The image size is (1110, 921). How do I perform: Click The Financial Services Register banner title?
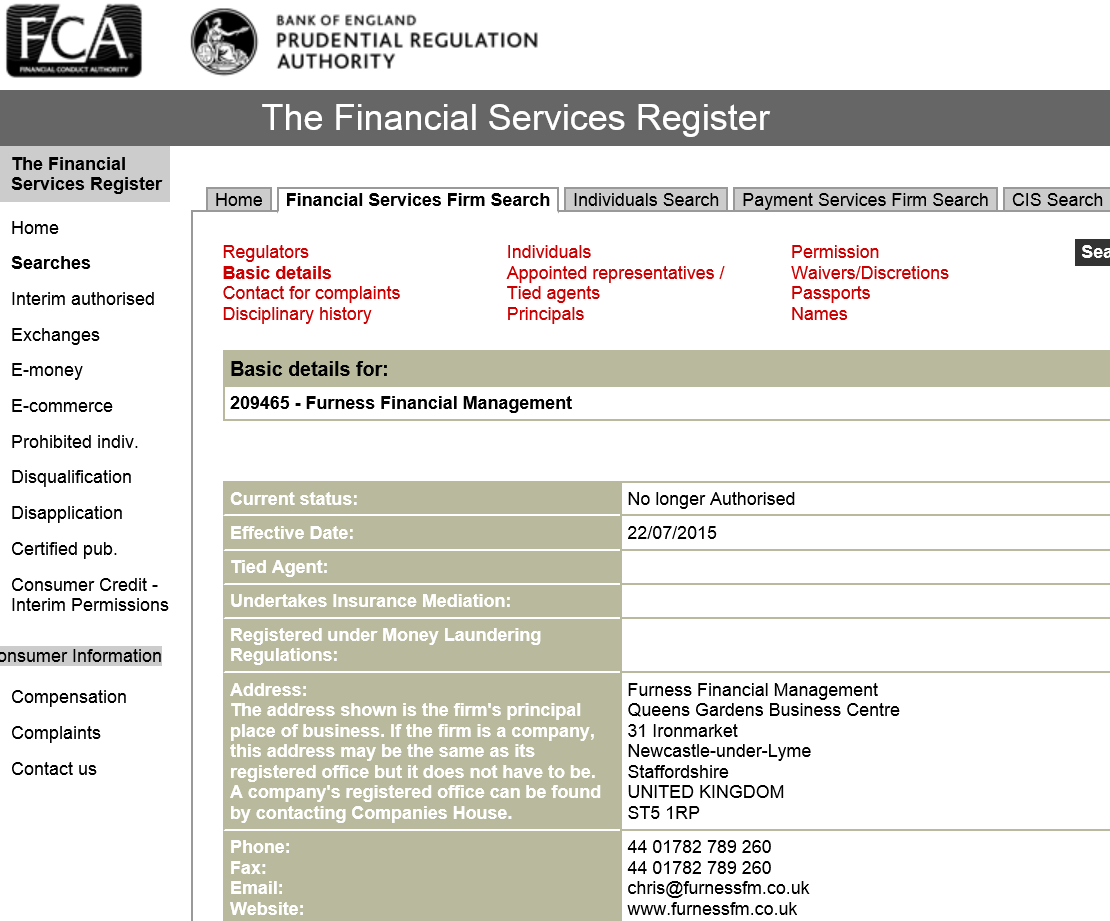point(515,118)
